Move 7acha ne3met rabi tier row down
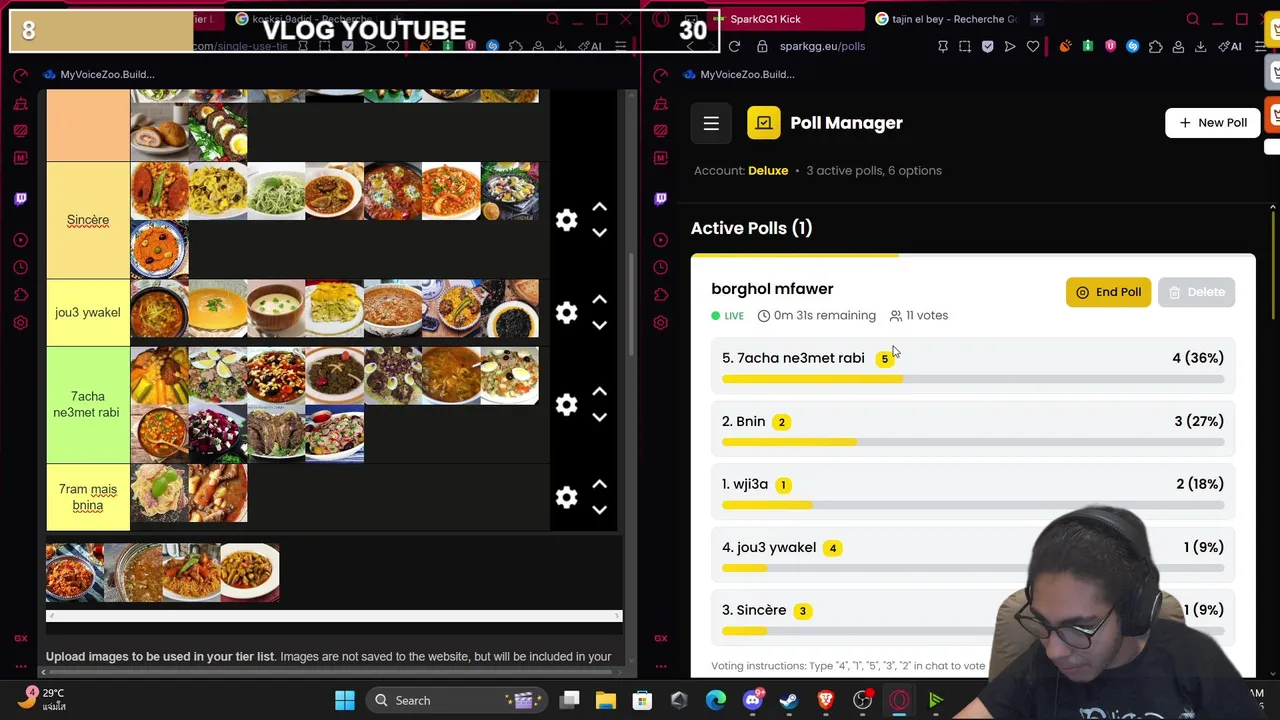The height and width of the screenshot is (720, 1280). (x=599, y=417)
